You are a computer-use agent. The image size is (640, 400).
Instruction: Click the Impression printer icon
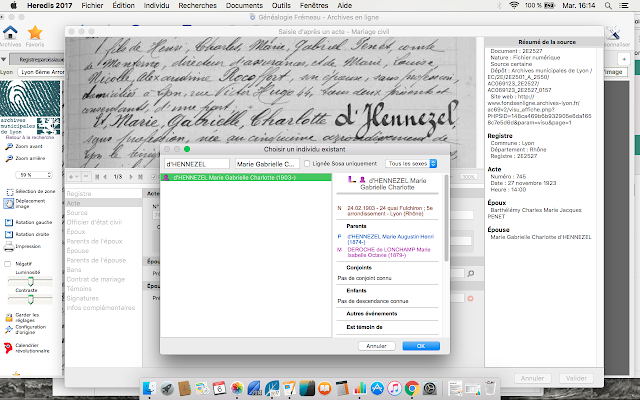9,246
